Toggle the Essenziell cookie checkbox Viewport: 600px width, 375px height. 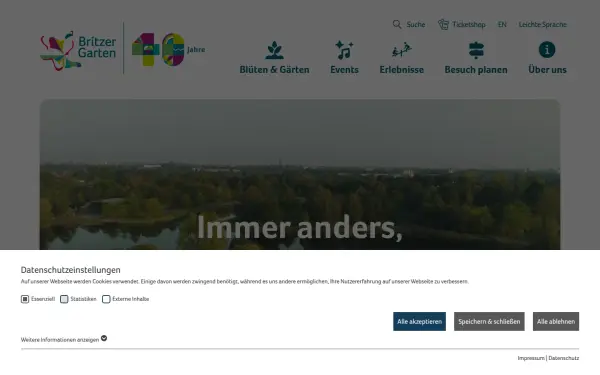click(25, 299)
